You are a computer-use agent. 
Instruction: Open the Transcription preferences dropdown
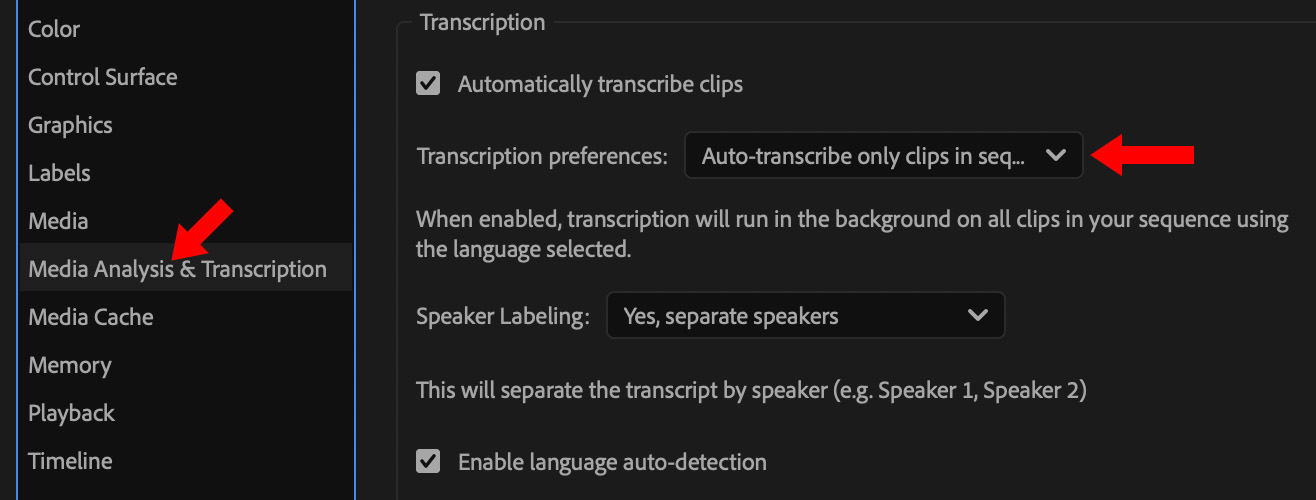(882, 156)
